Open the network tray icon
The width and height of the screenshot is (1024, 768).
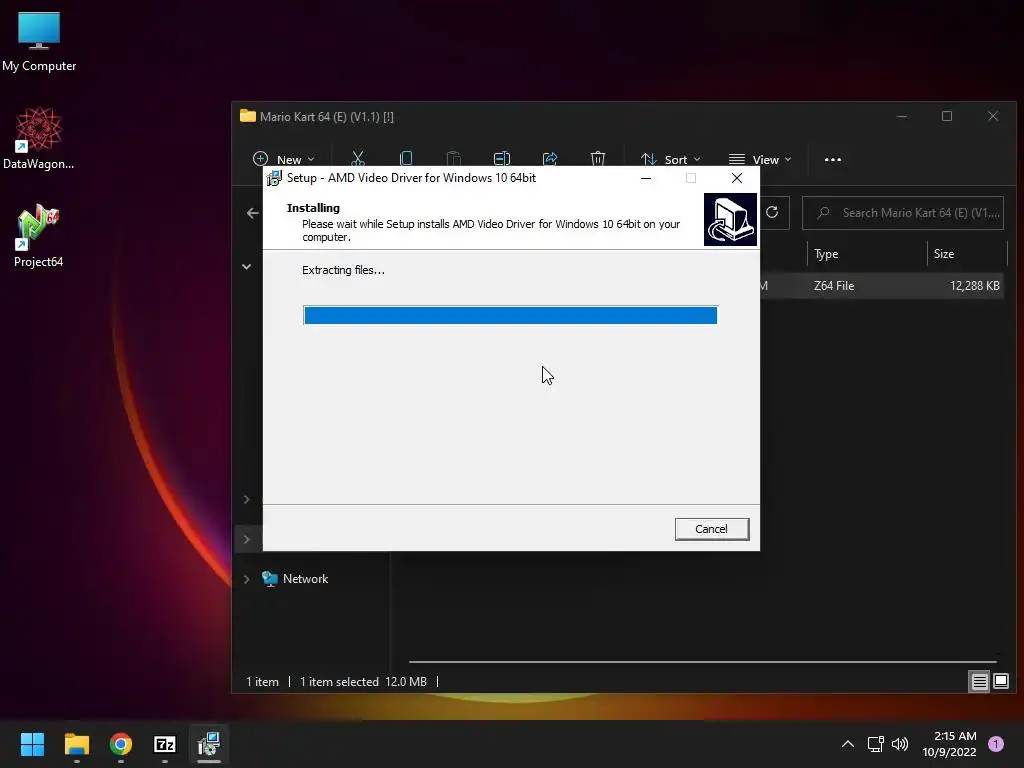point(875,744)
